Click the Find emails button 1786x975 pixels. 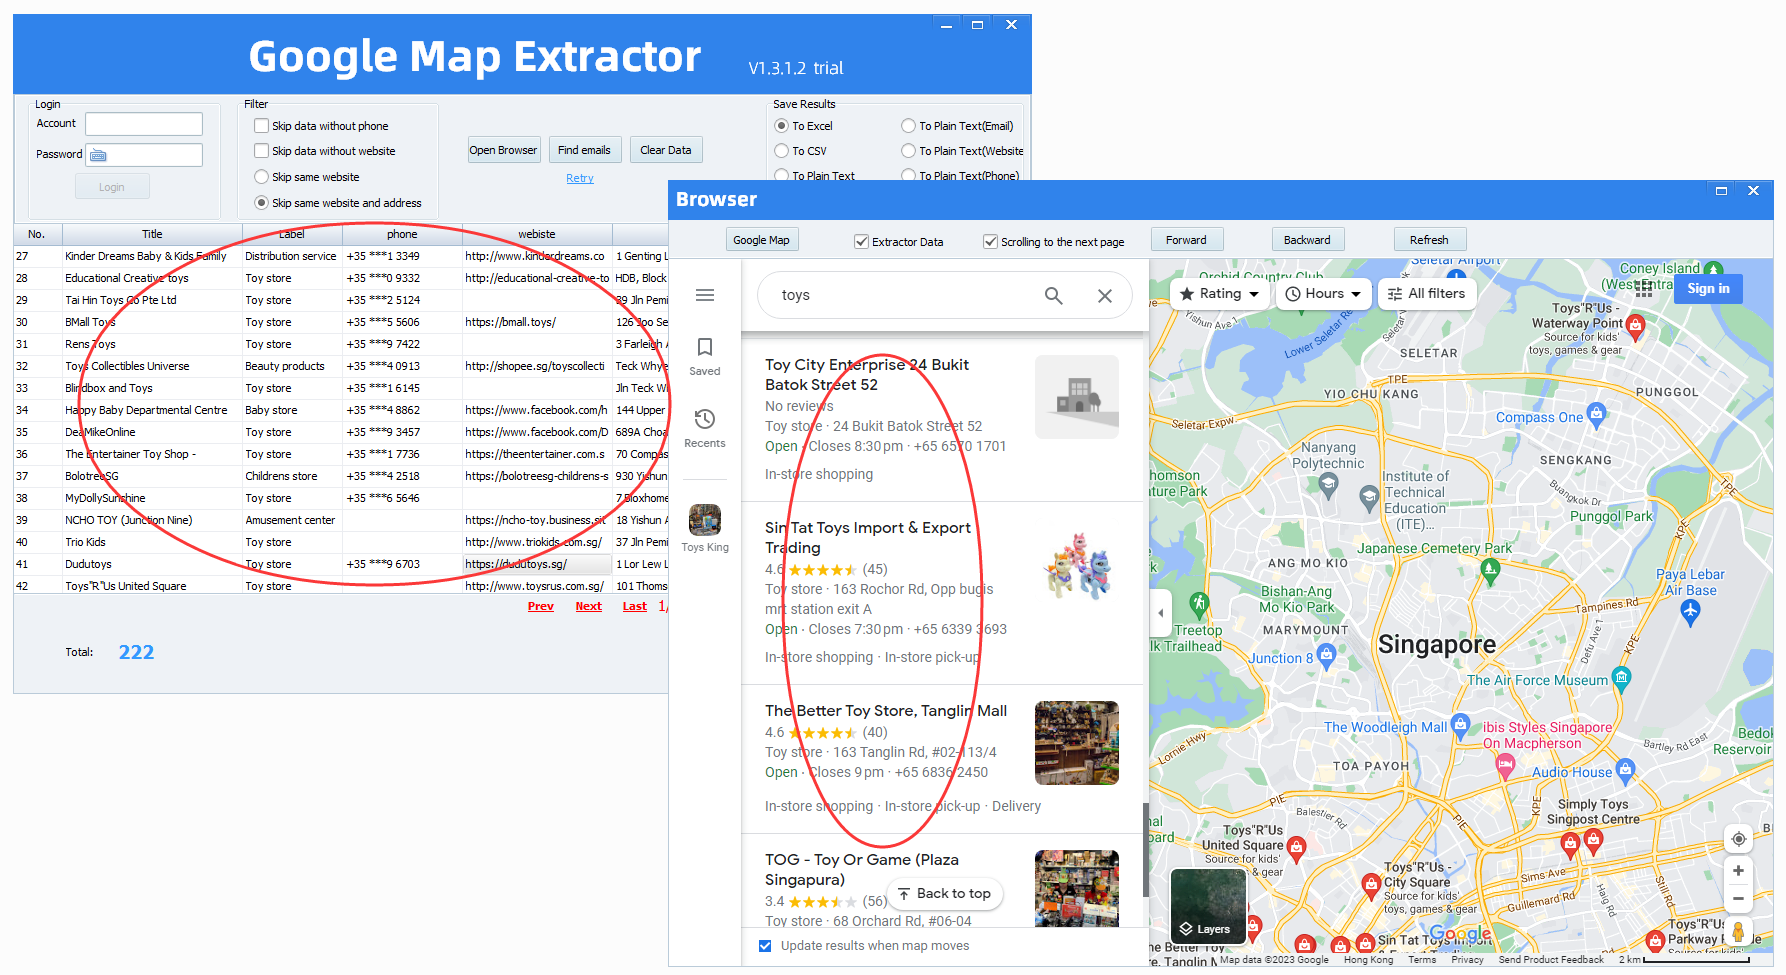(x=584, y=150)
